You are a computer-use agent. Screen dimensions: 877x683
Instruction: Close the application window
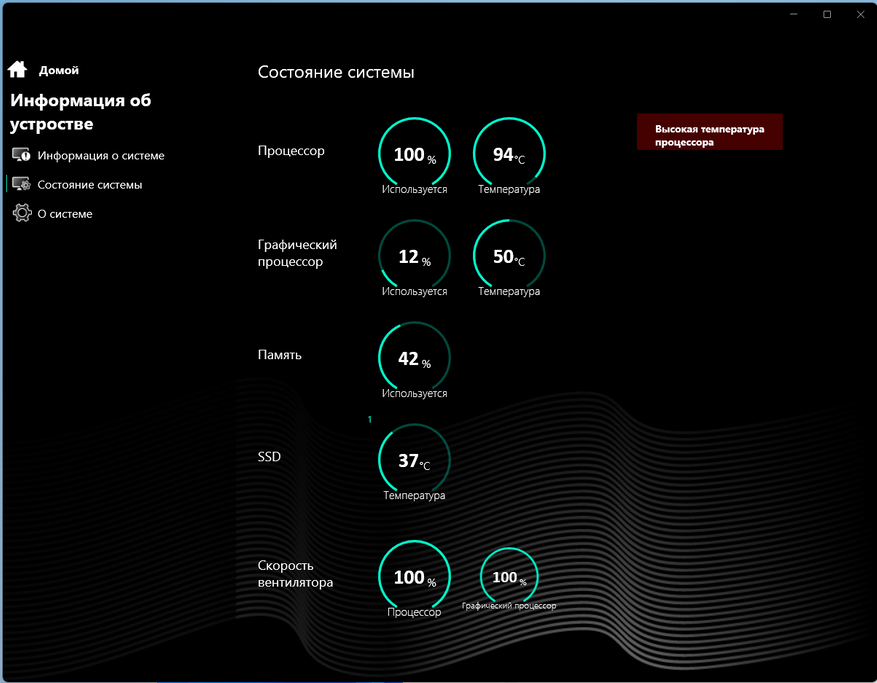click(861, 14)
